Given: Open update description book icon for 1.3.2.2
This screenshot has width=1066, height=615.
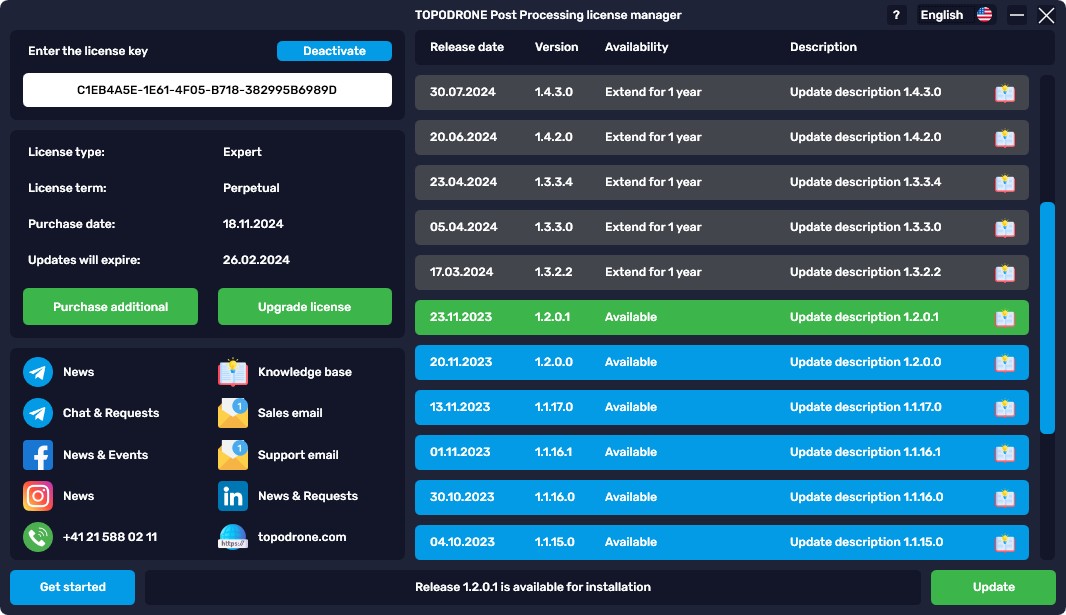Looking at the screenshot, I should [x=1004, y=273].
